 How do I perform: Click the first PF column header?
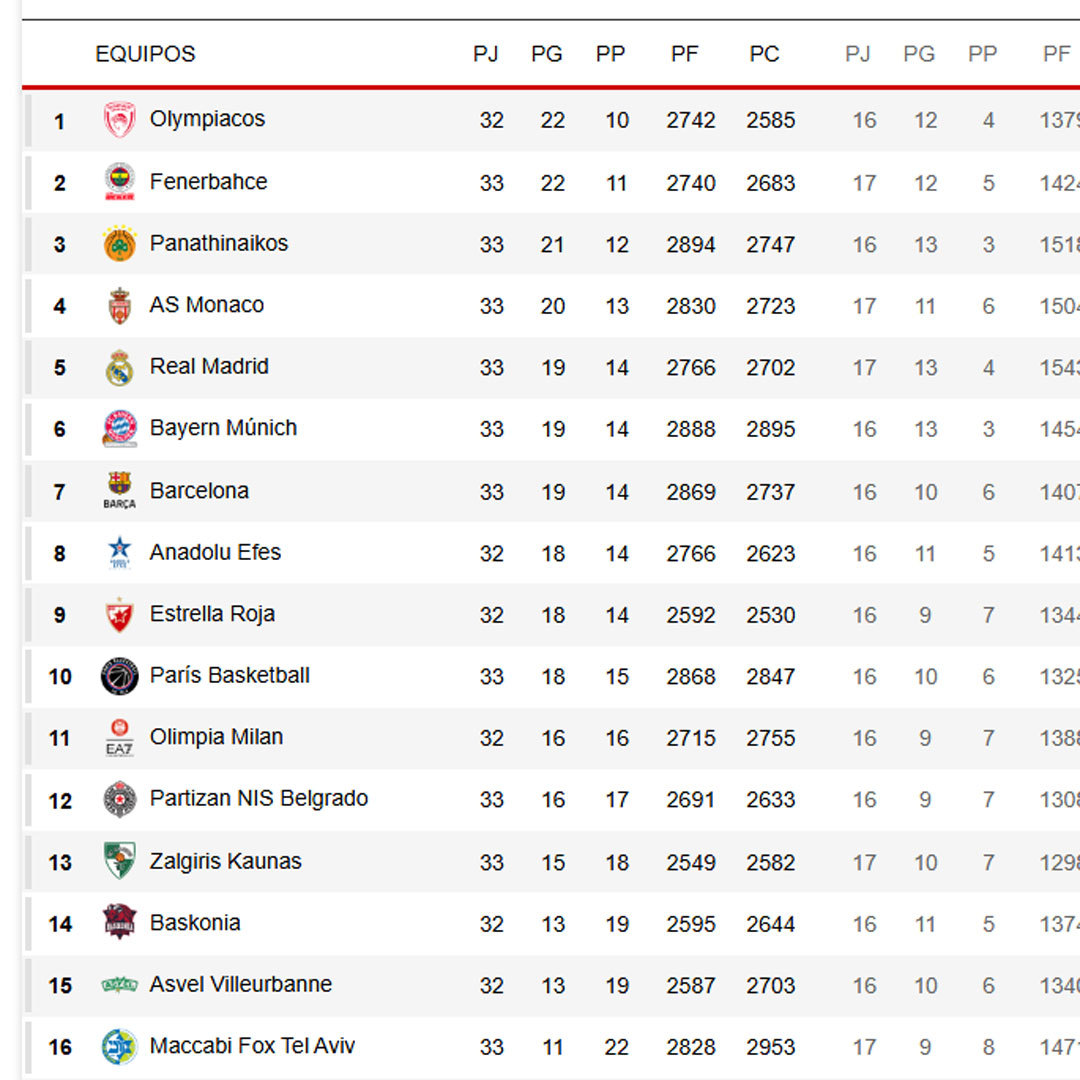[x=685, y=54]
